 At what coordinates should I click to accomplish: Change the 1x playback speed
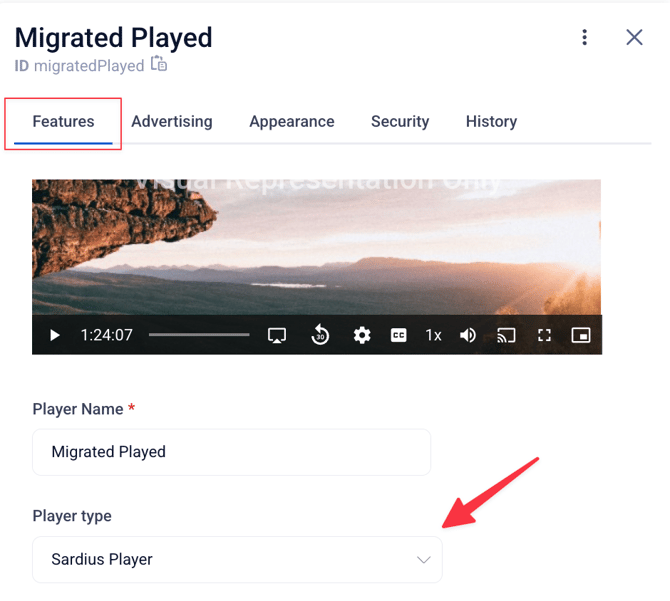click(x=433, y=336)
